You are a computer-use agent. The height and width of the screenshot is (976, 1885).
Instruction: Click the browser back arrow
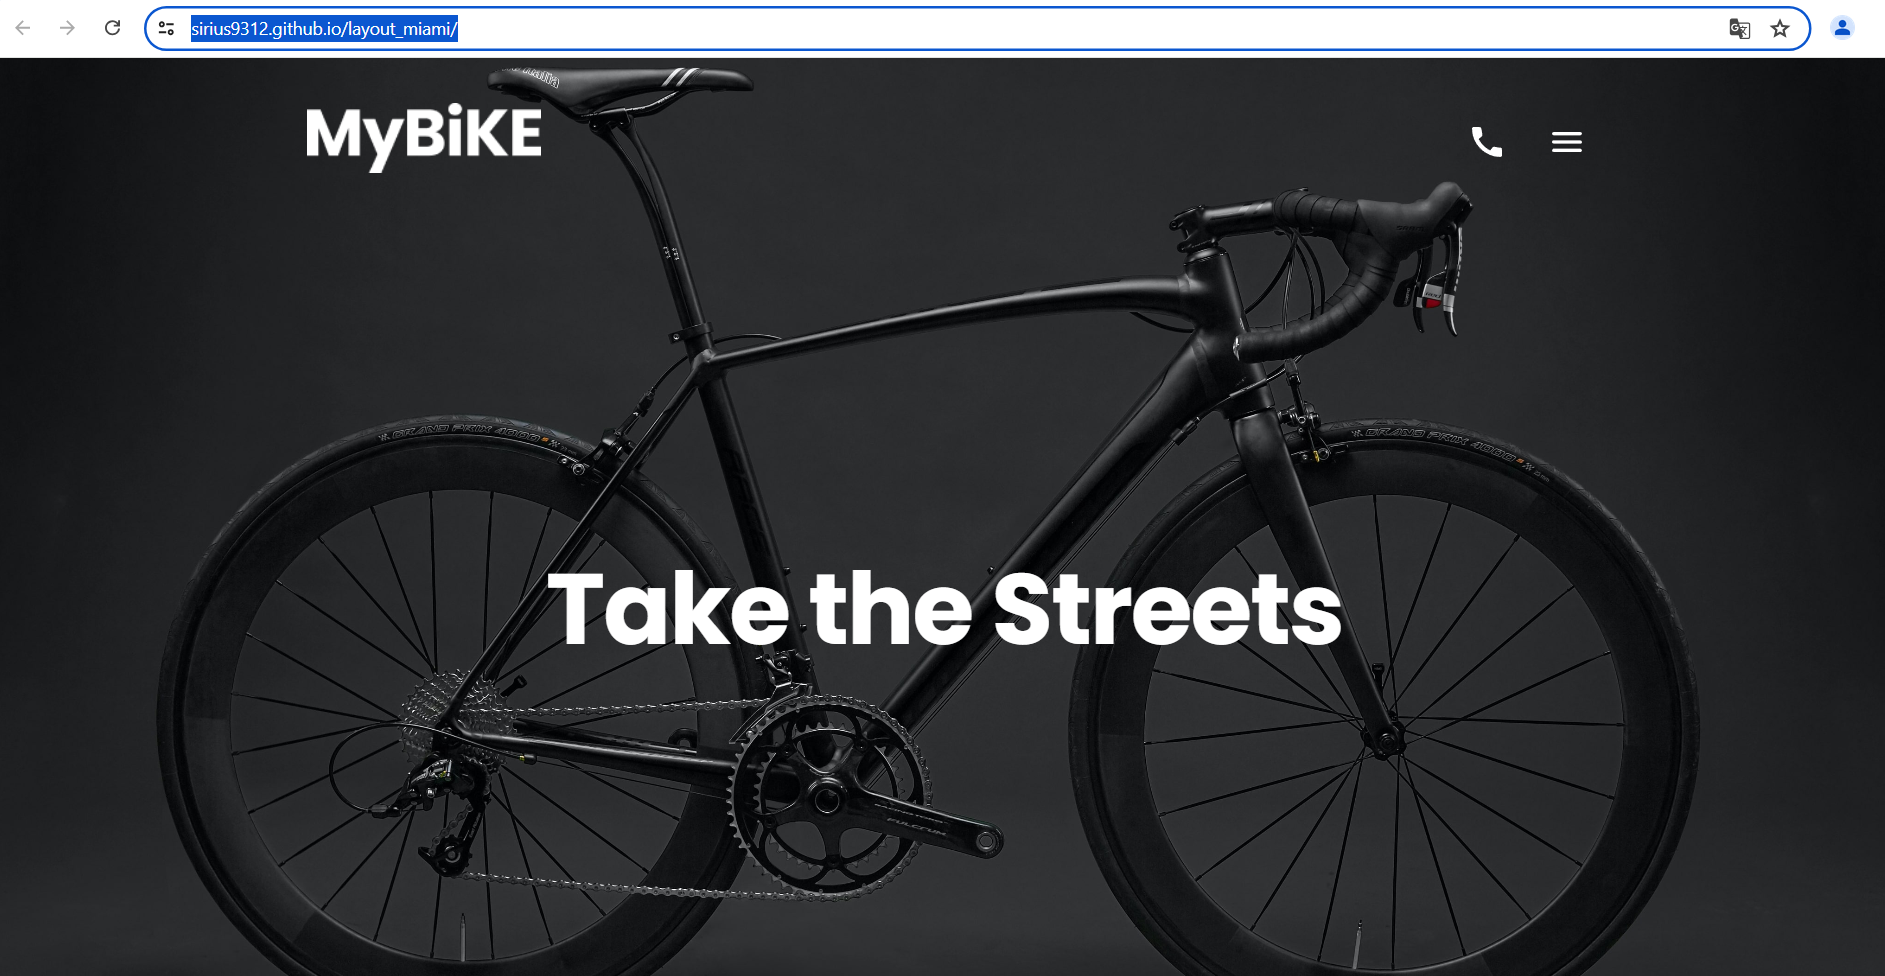pos(23,28)
